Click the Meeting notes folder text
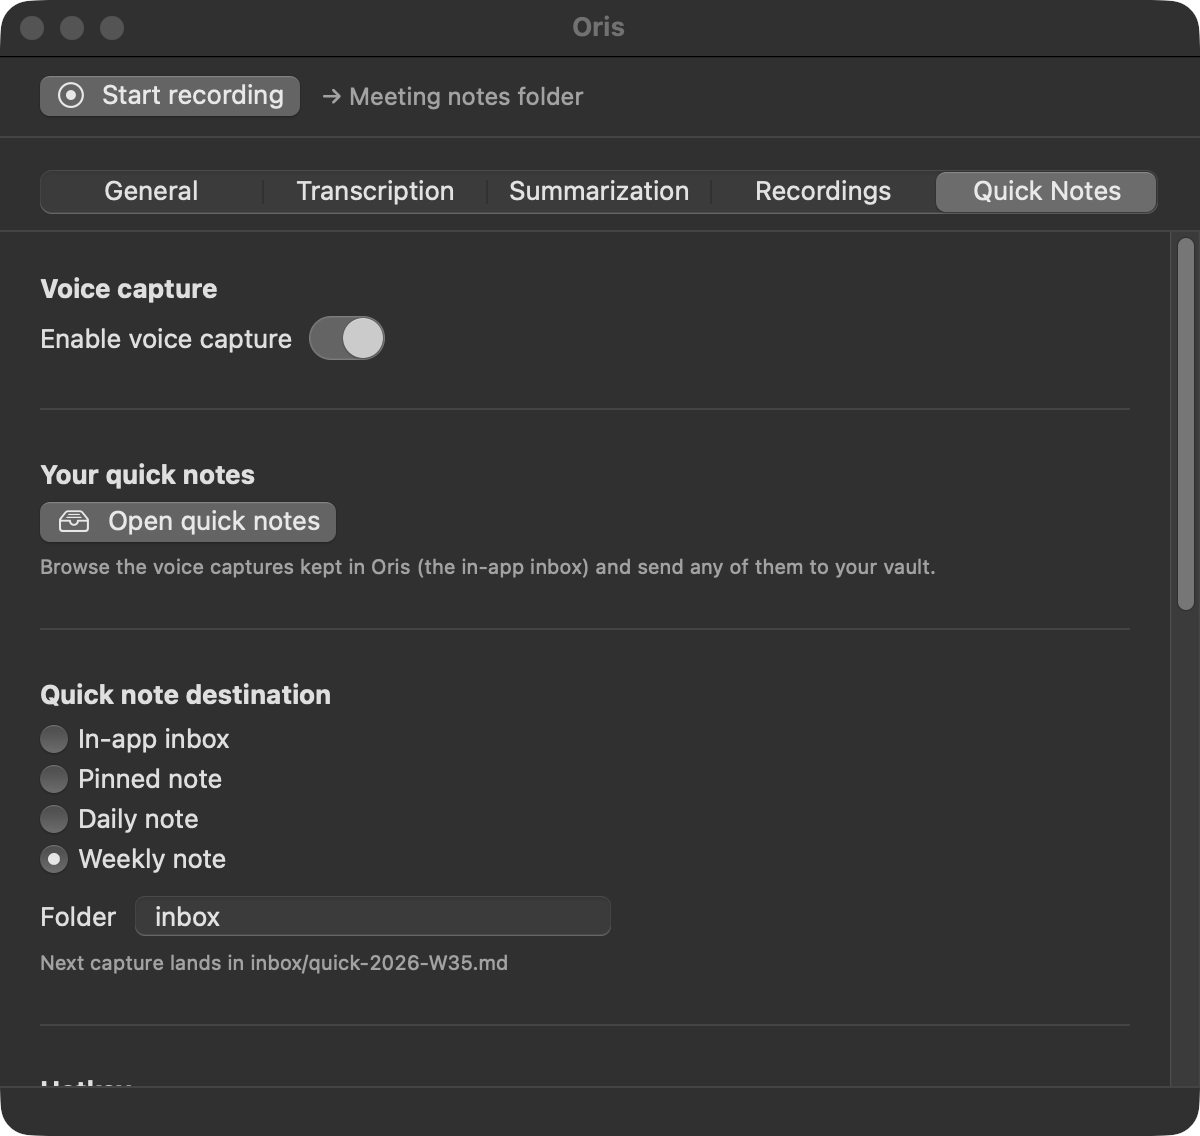The image size is (1200, 1136). [x=466, y=97]
